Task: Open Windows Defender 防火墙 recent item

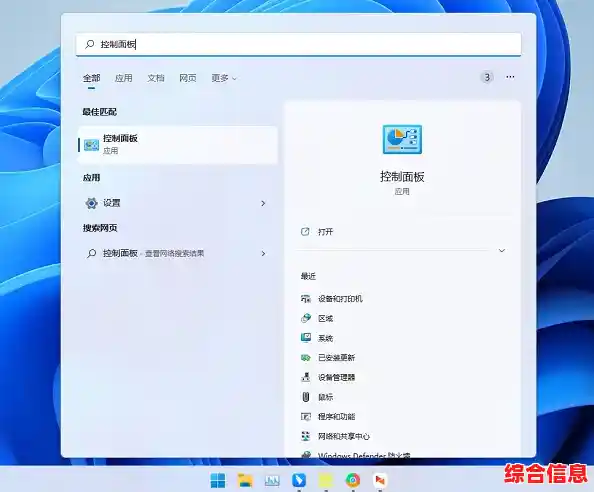Action: [364, 455]
